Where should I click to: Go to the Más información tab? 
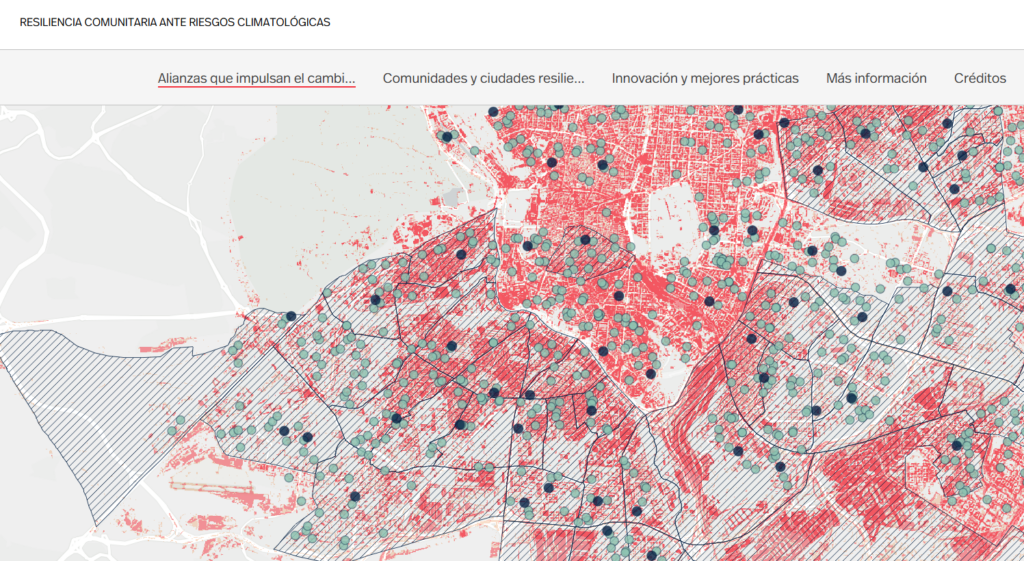[x=876, y=78]
